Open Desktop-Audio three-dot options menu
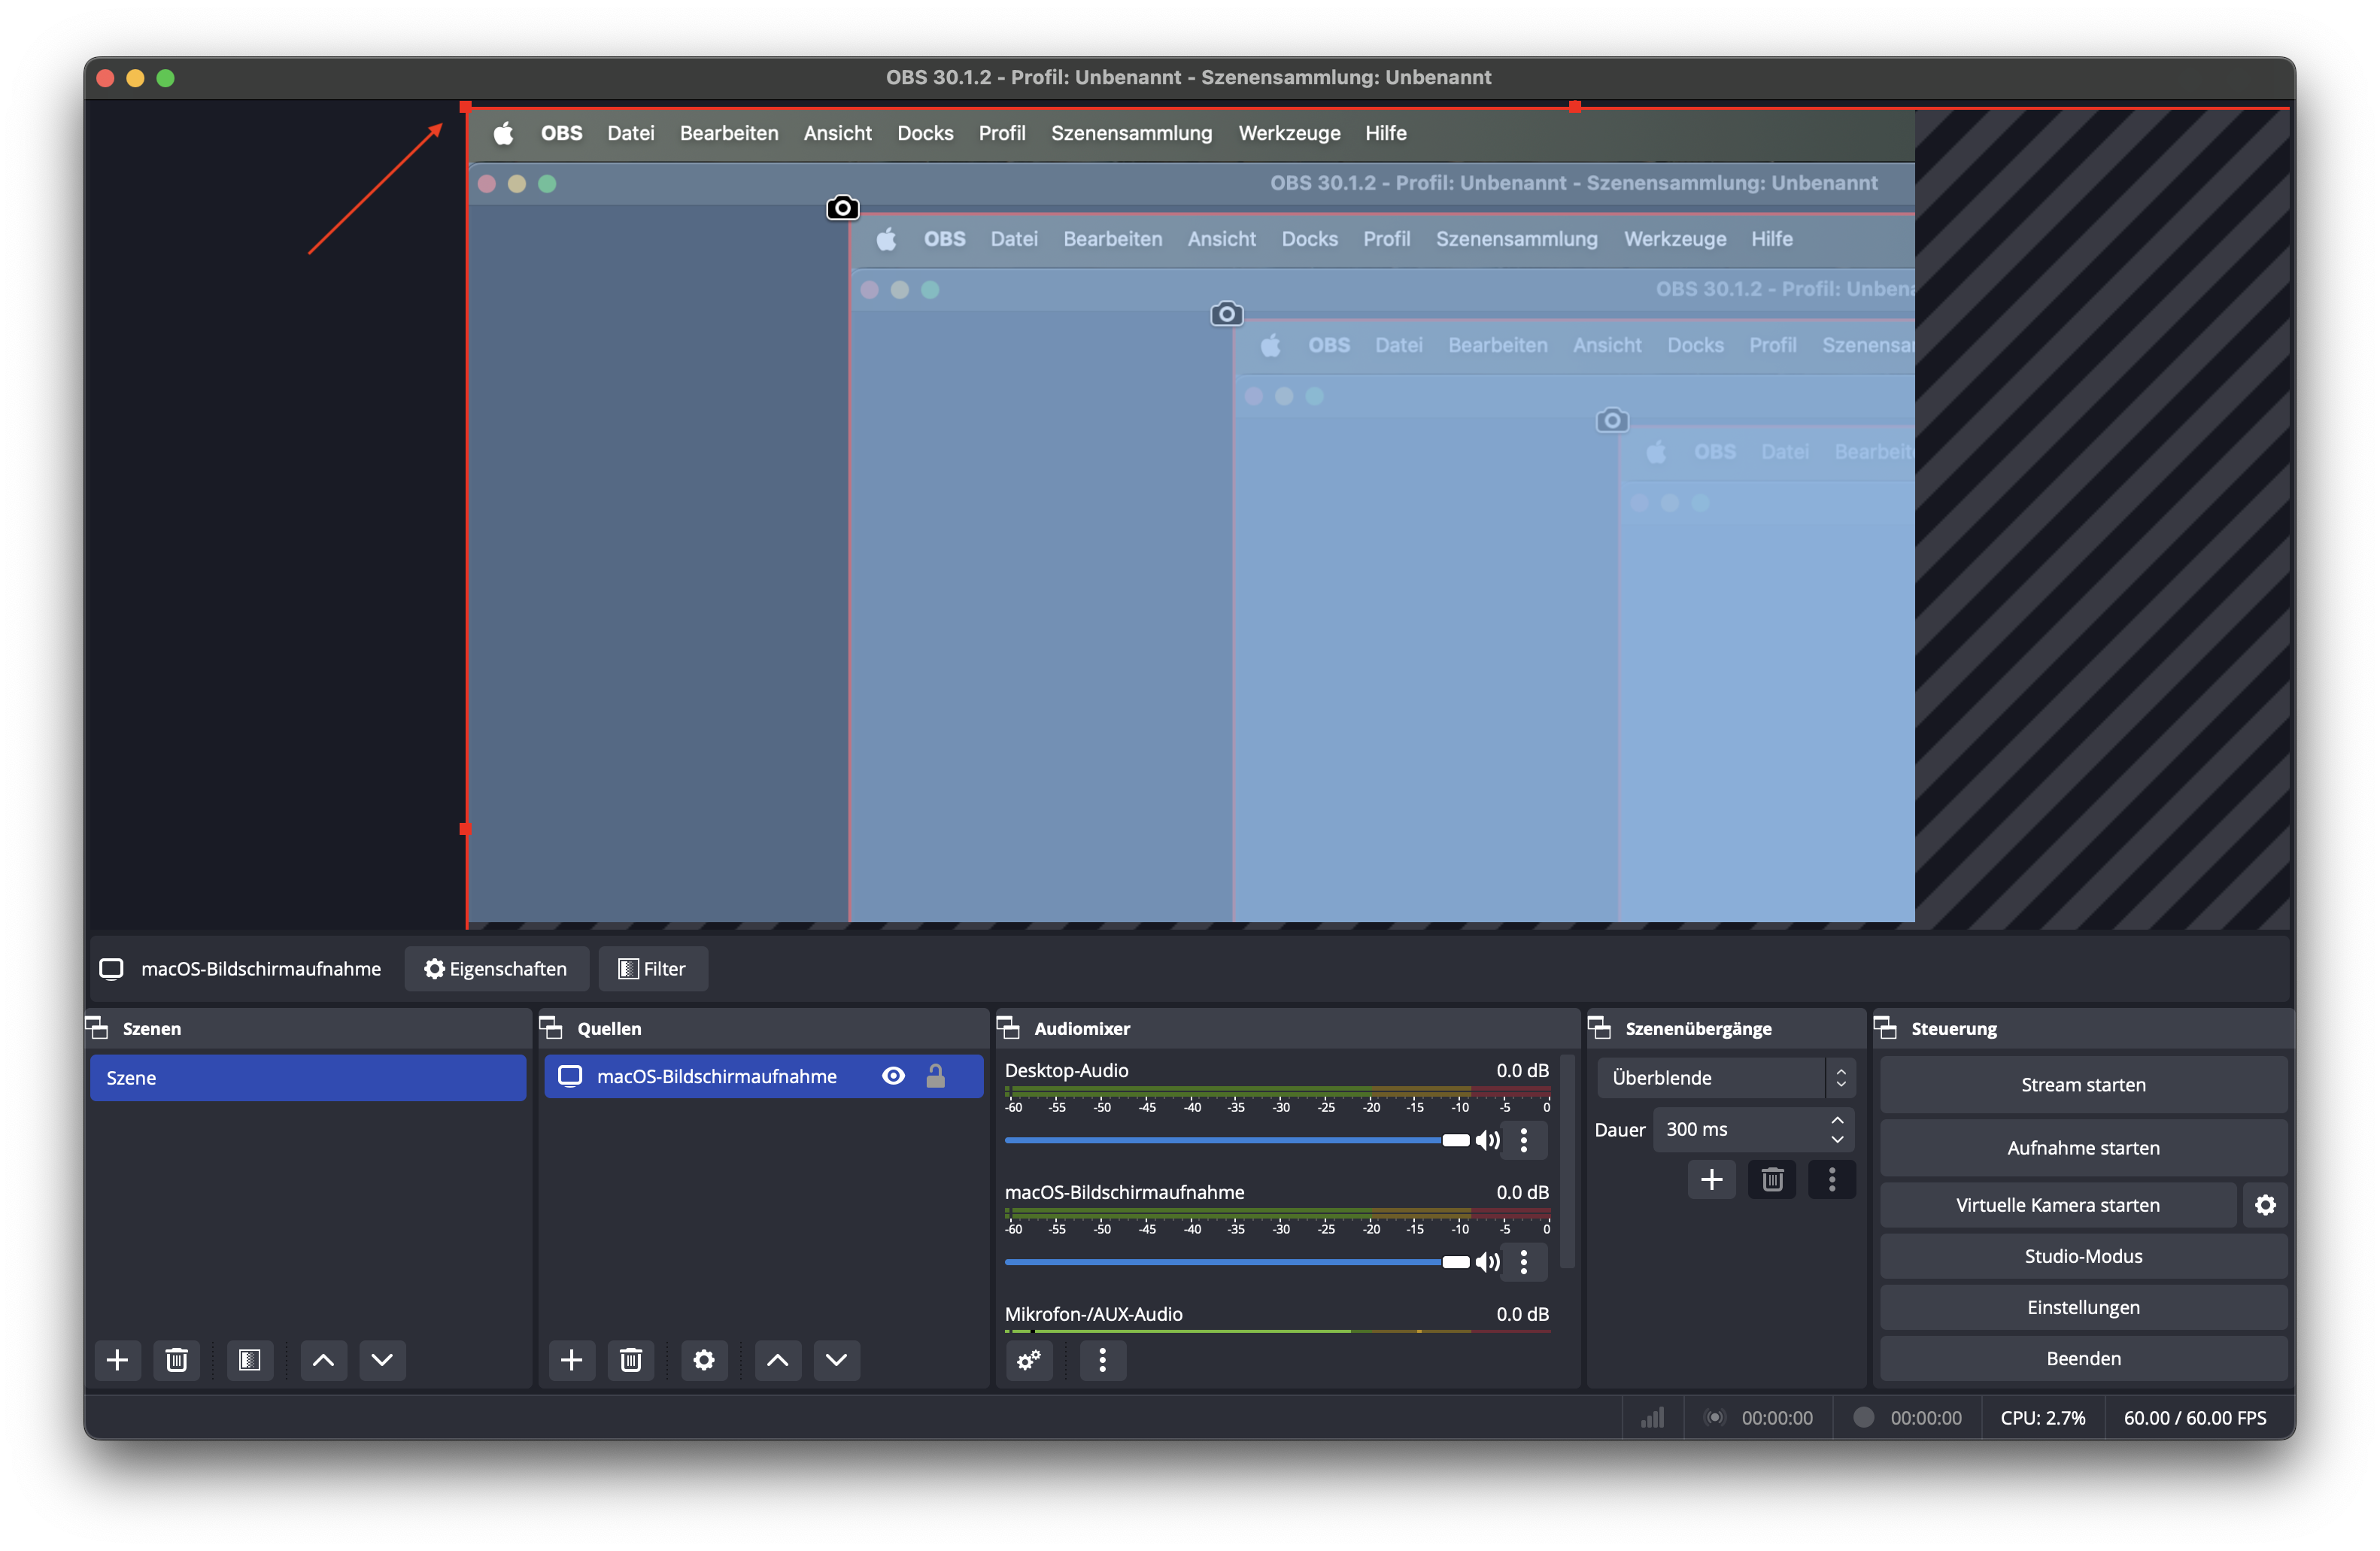The height and width of the screenshot is (1551, 2380). tap(1523, 1140)
